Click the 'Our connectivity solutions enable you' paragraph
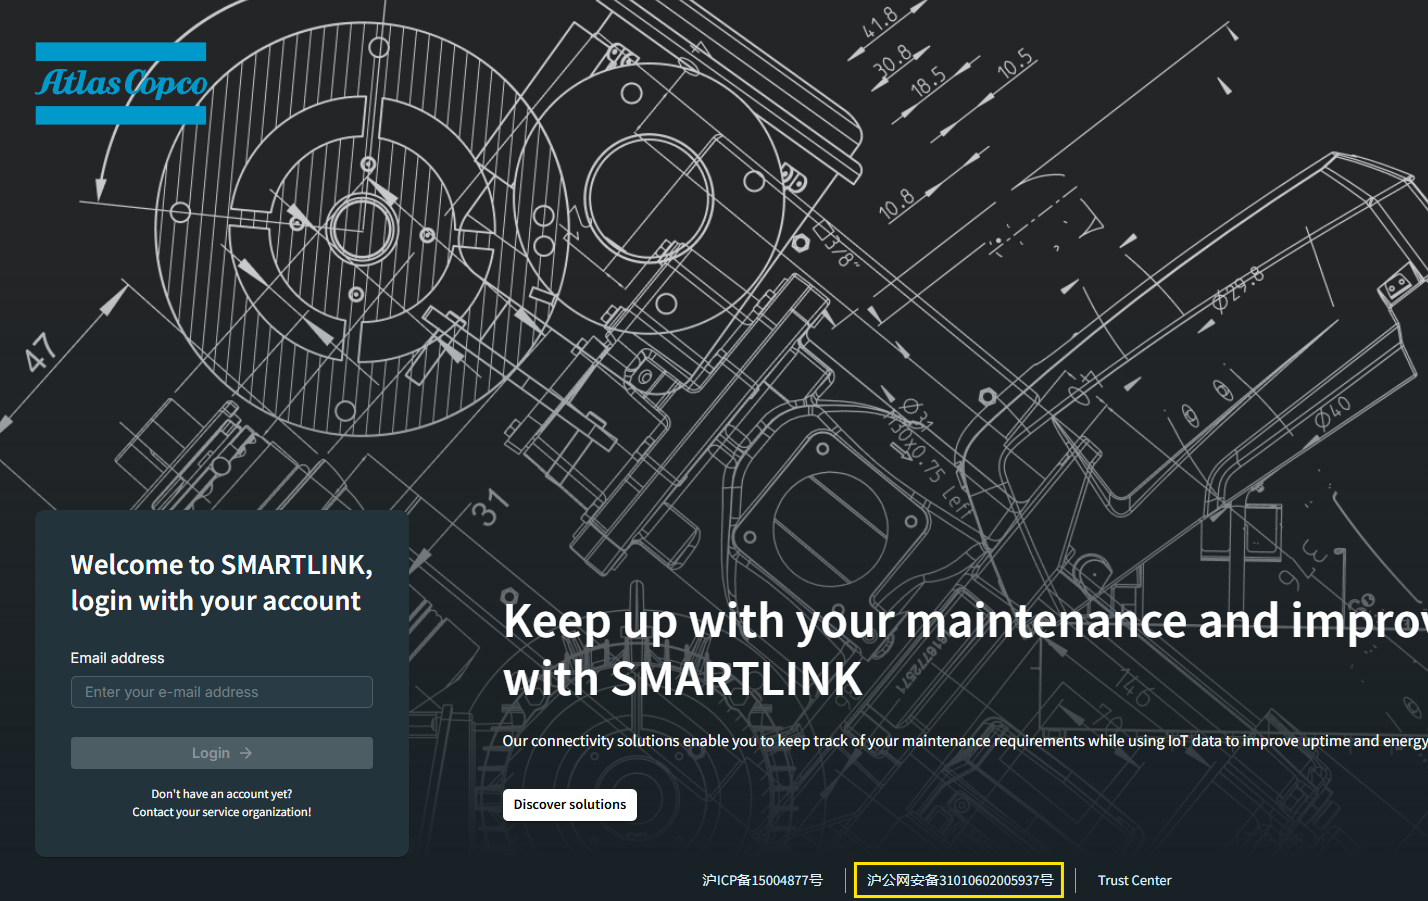This screenshot has height=901, width=1428. click(x=965, y=741)
